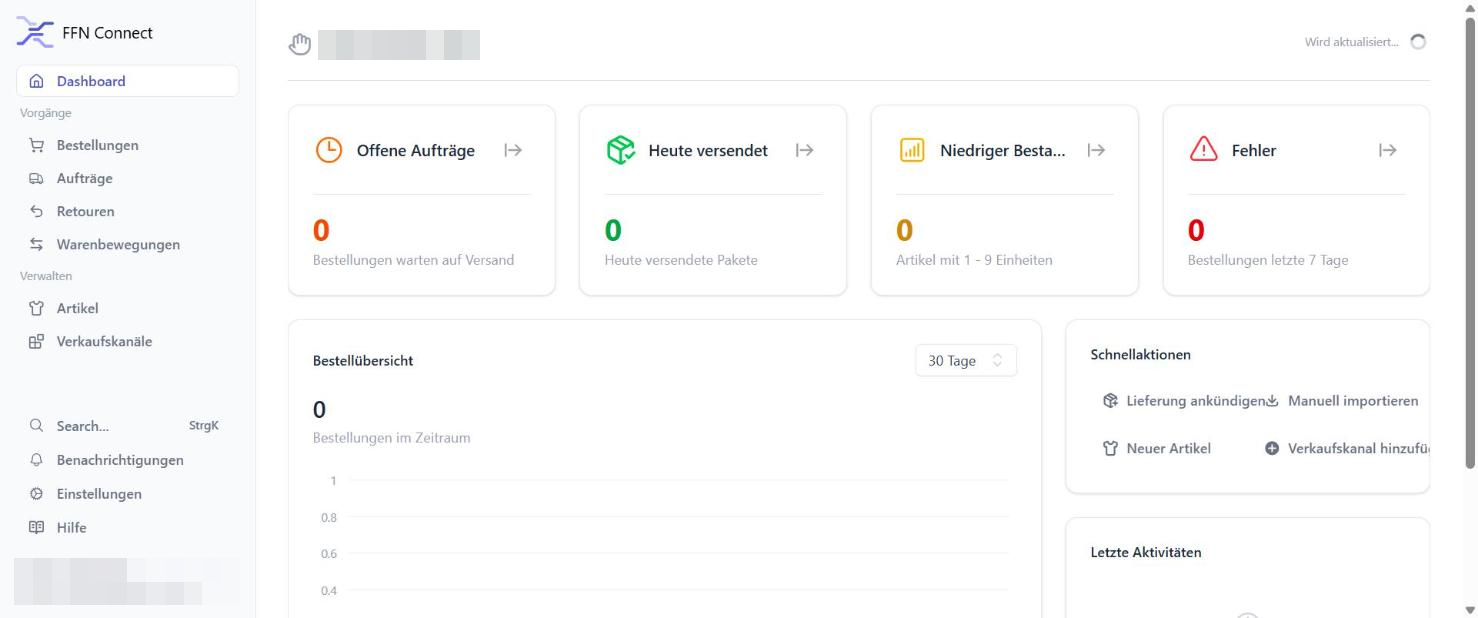Click the 'Wird aktualisiert...' status text
Image resolution: width=1478 pixels, height=618 pixels.
coord(1352,42)
